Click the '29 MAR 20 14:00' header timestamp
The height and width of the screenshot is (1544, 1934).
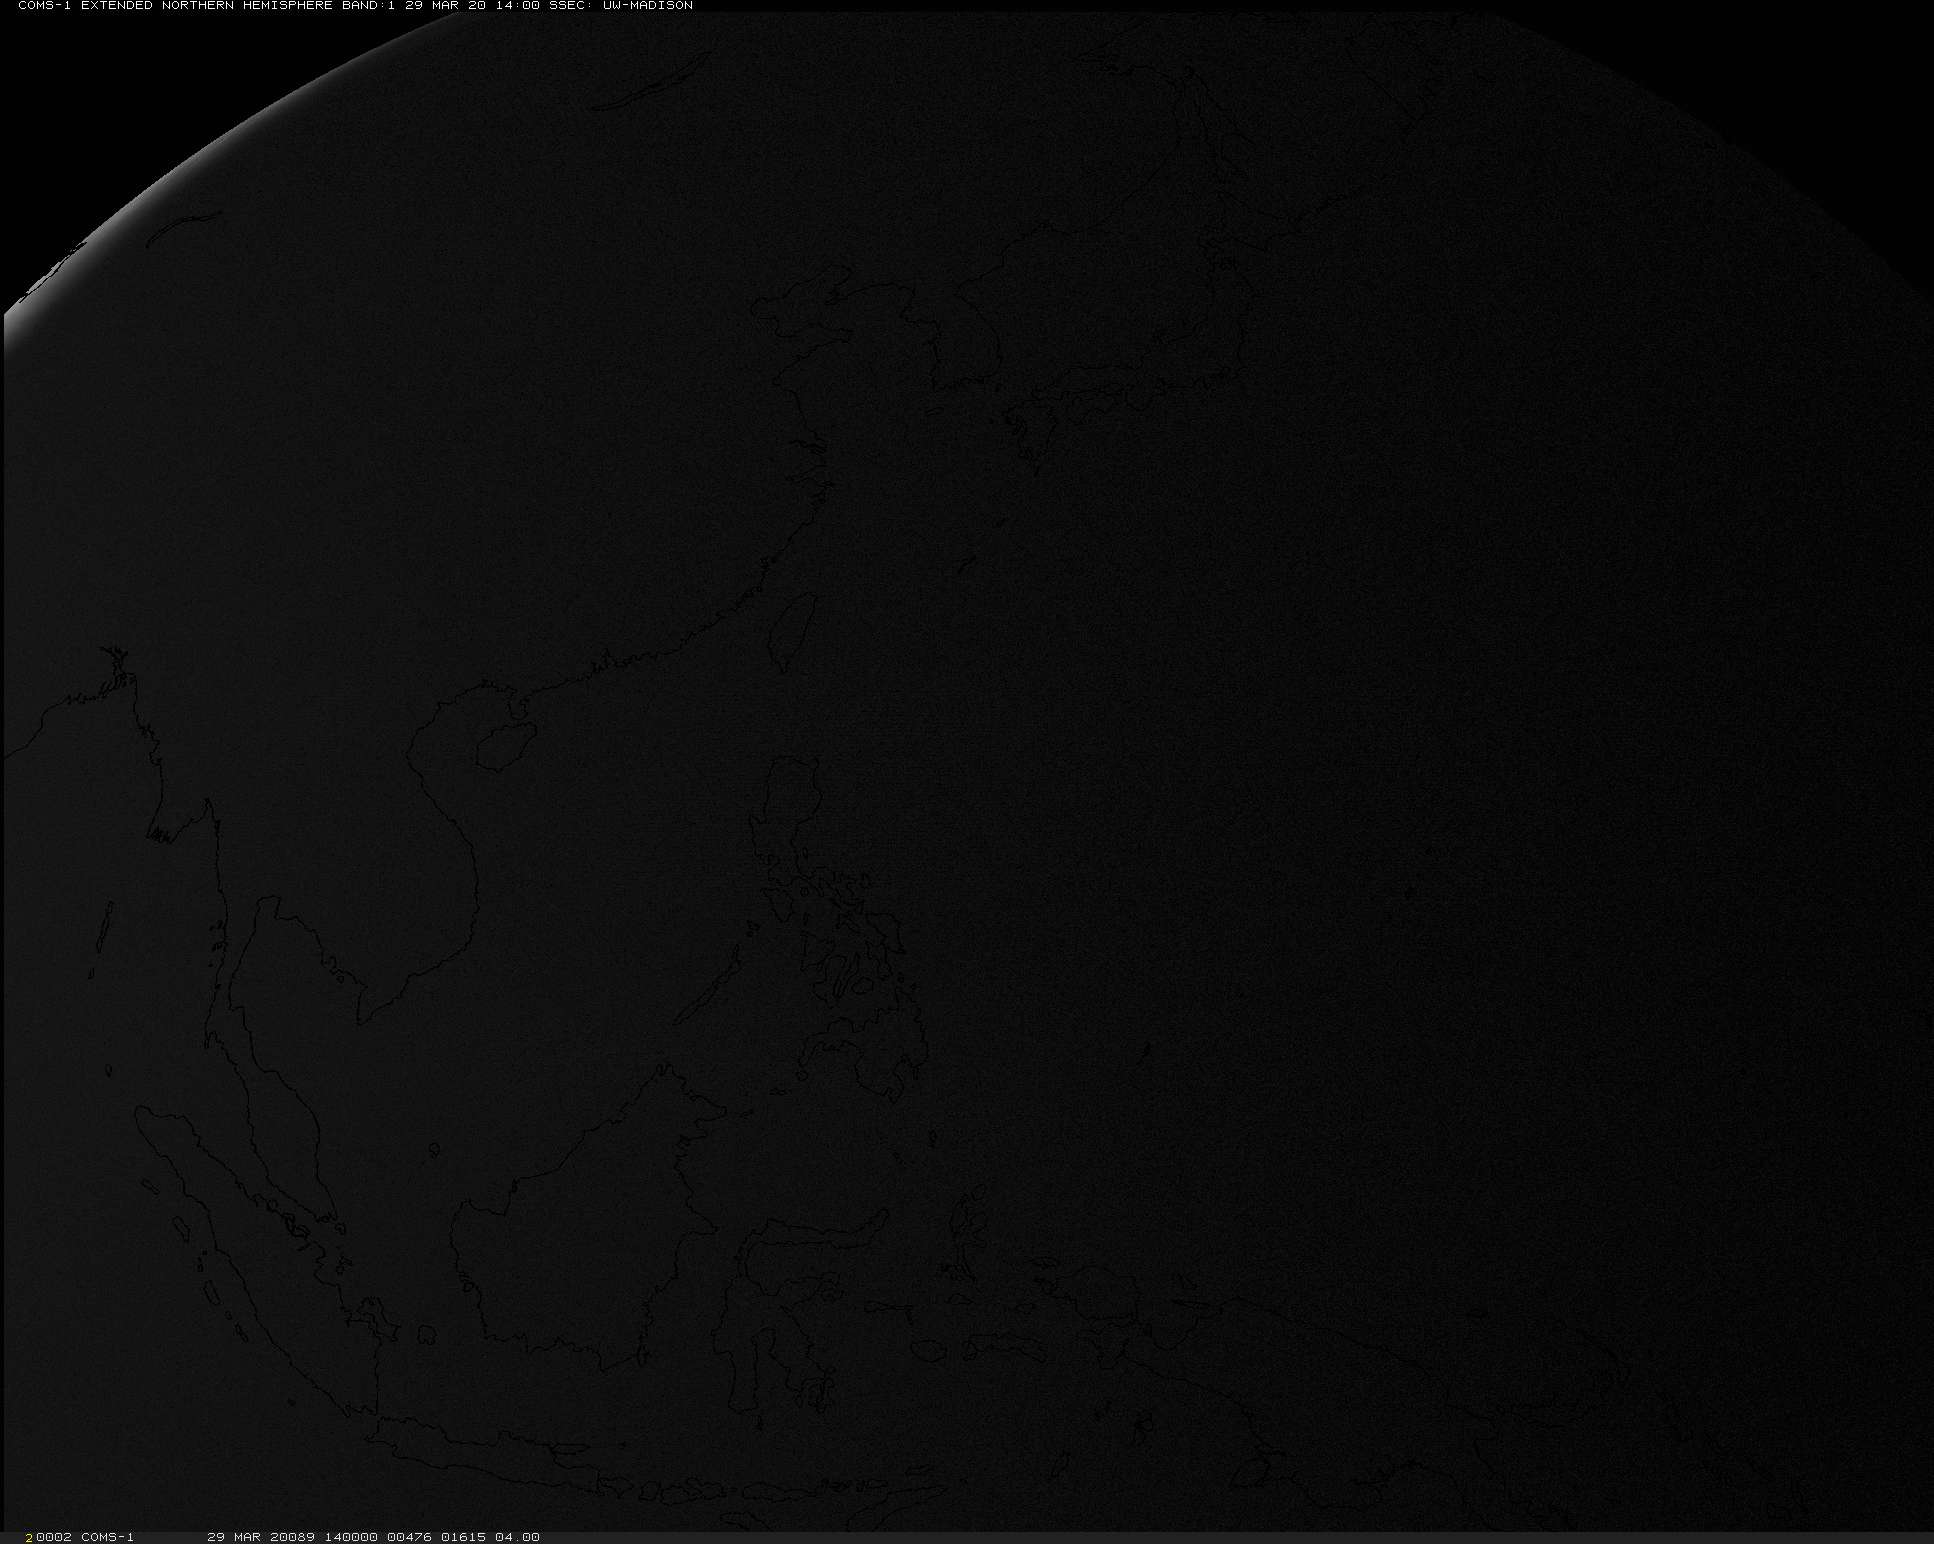tap(472, 6)
